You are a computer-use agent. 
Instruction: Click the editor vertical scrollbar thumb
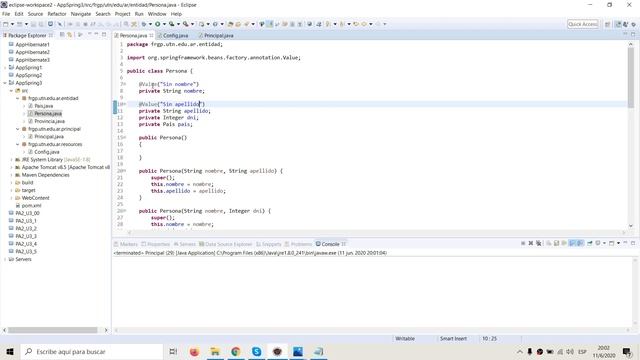tap(631, 77)
